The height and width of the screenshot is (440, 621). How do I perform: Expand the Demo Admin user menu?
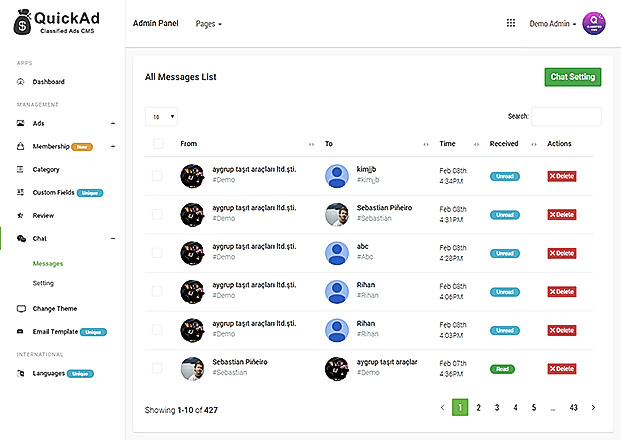click(552, 24)
